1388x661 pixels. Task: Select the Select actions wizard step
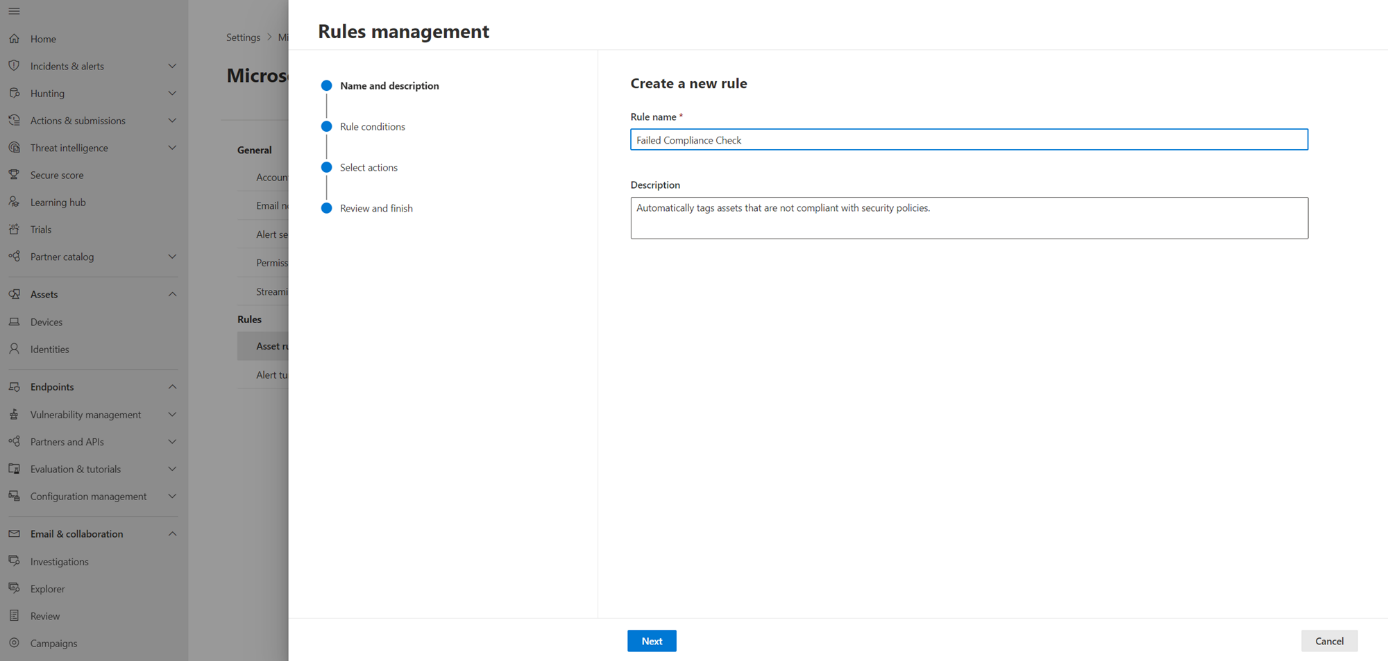tap(368, 168)
